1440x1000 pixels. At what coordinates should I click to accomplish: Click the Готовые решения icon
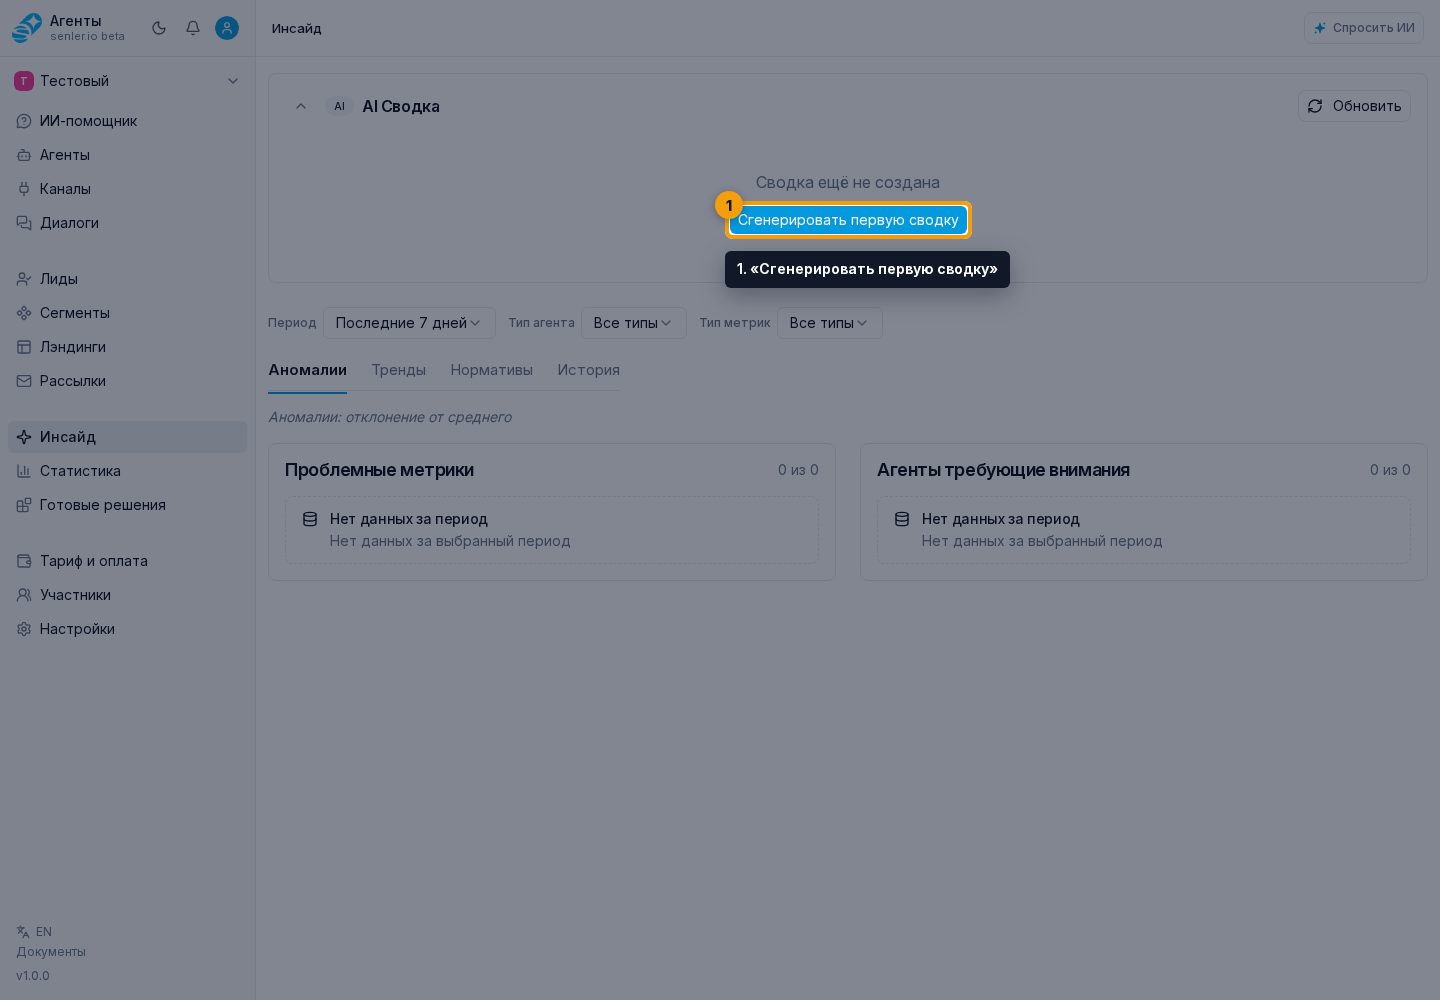pos(24,505)
